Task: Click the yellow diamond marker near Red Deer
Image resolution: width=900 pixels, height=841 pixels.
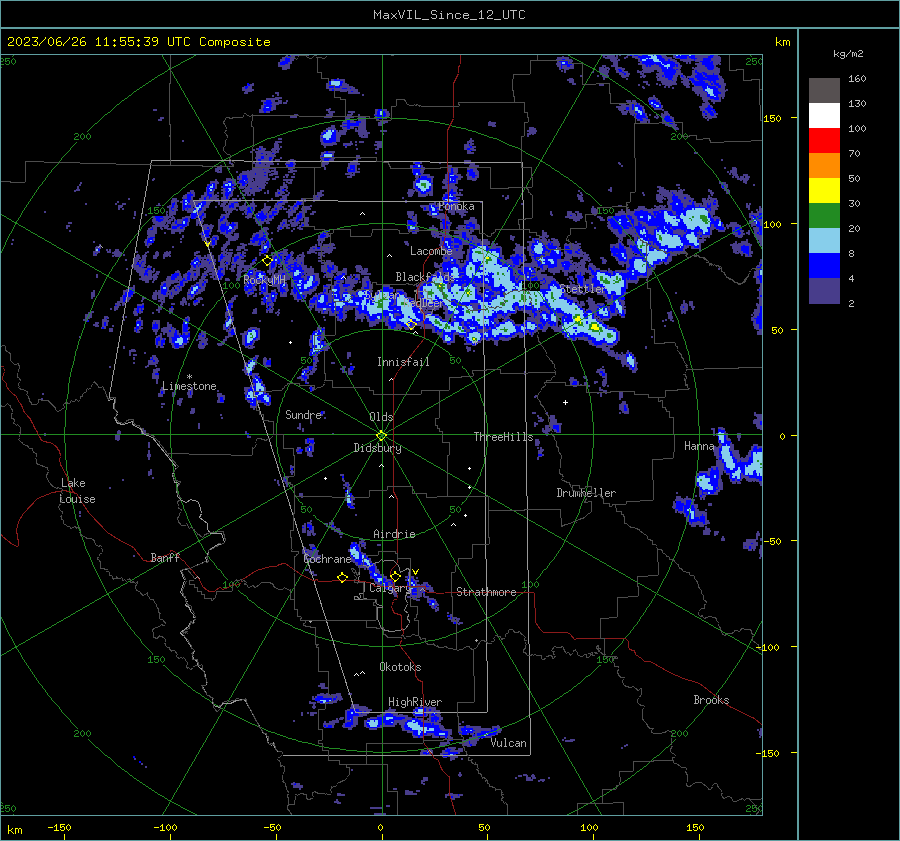Action: coord(411,324)
